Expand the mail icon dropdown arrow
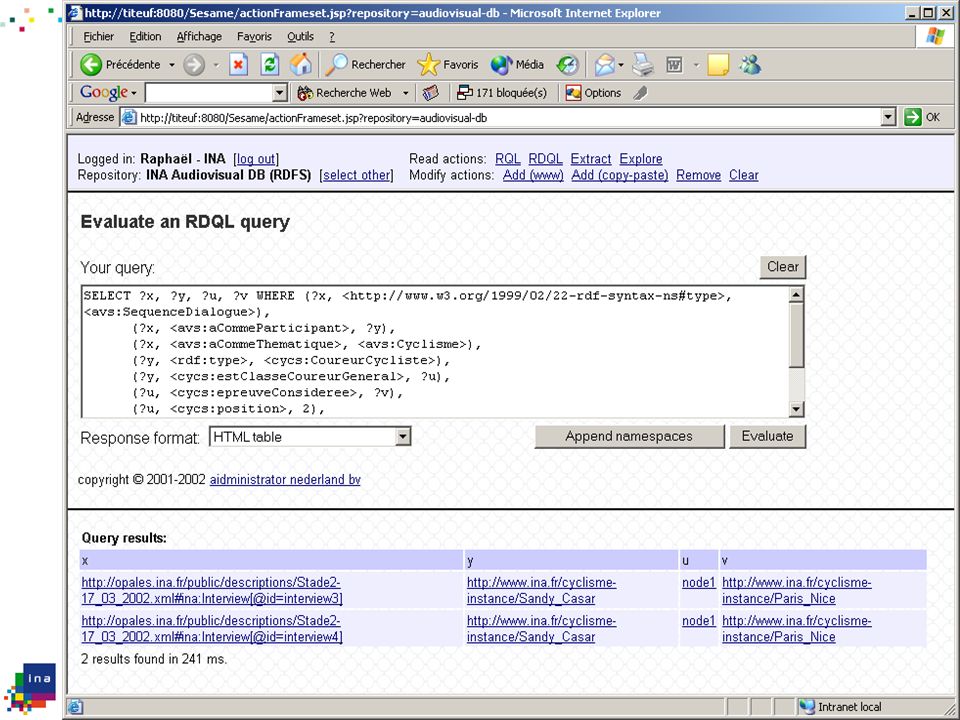 click(x=621, y=64)
